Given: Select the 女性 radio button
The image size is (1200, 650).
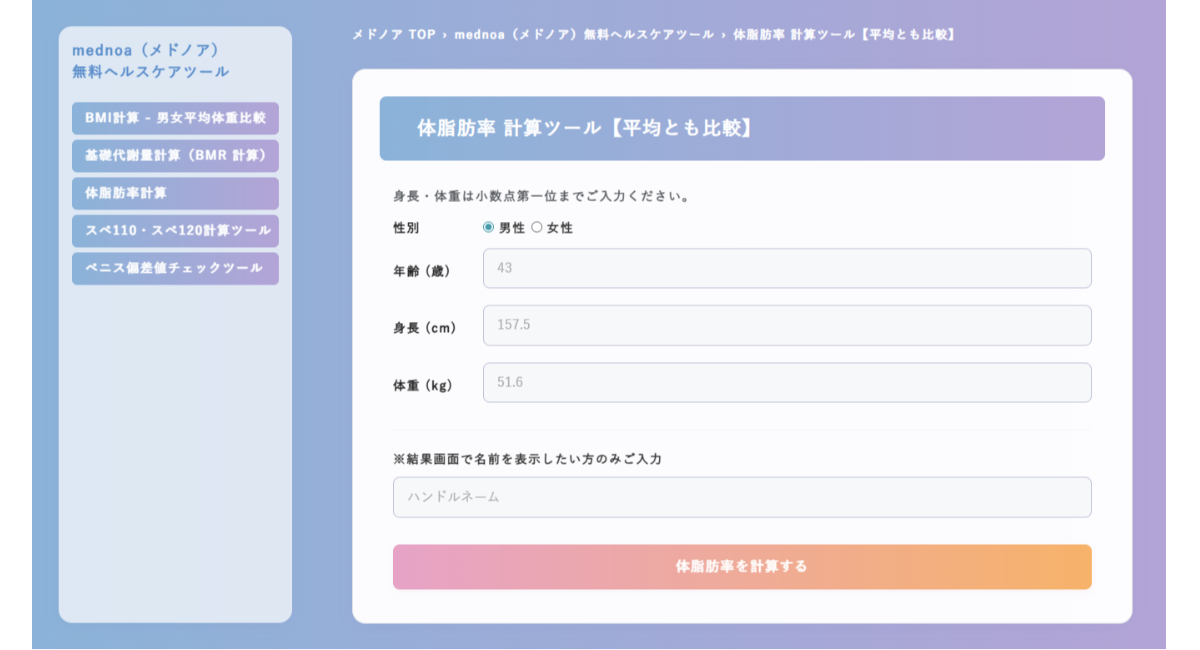Looking at the screenshot, I should tap(537, 227).
